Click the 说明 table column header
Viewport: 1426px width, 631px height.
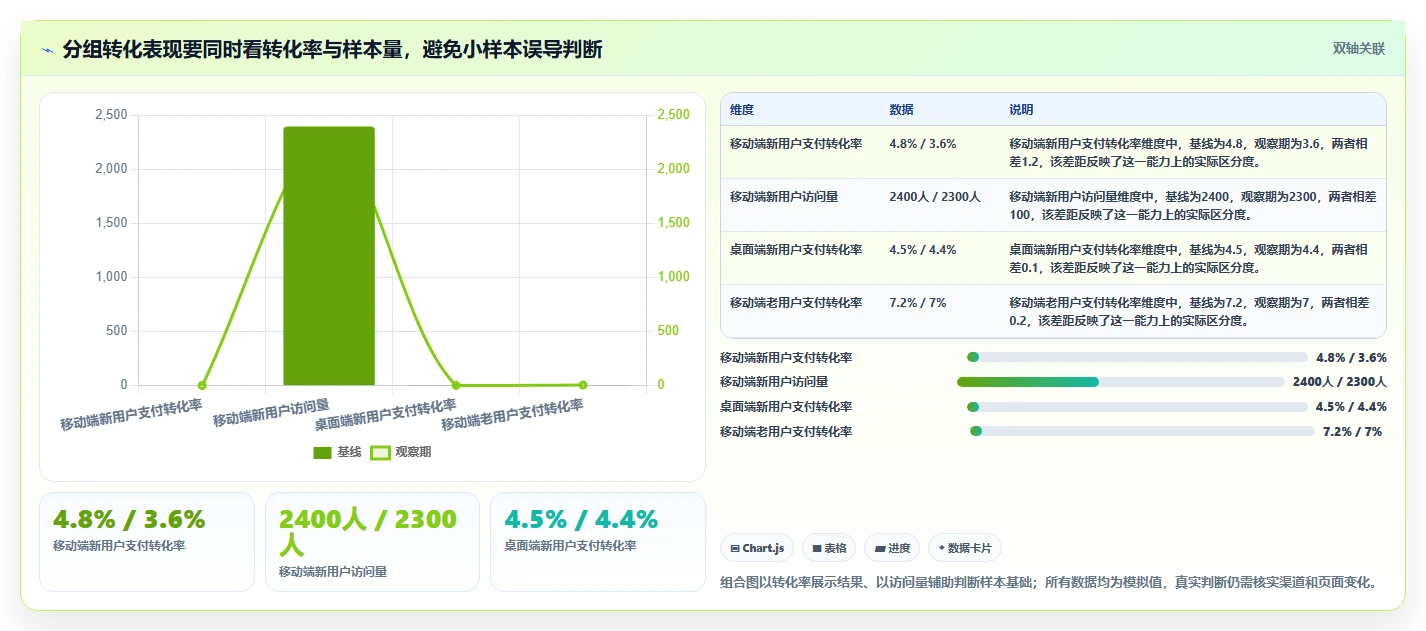click(1021, 110)
